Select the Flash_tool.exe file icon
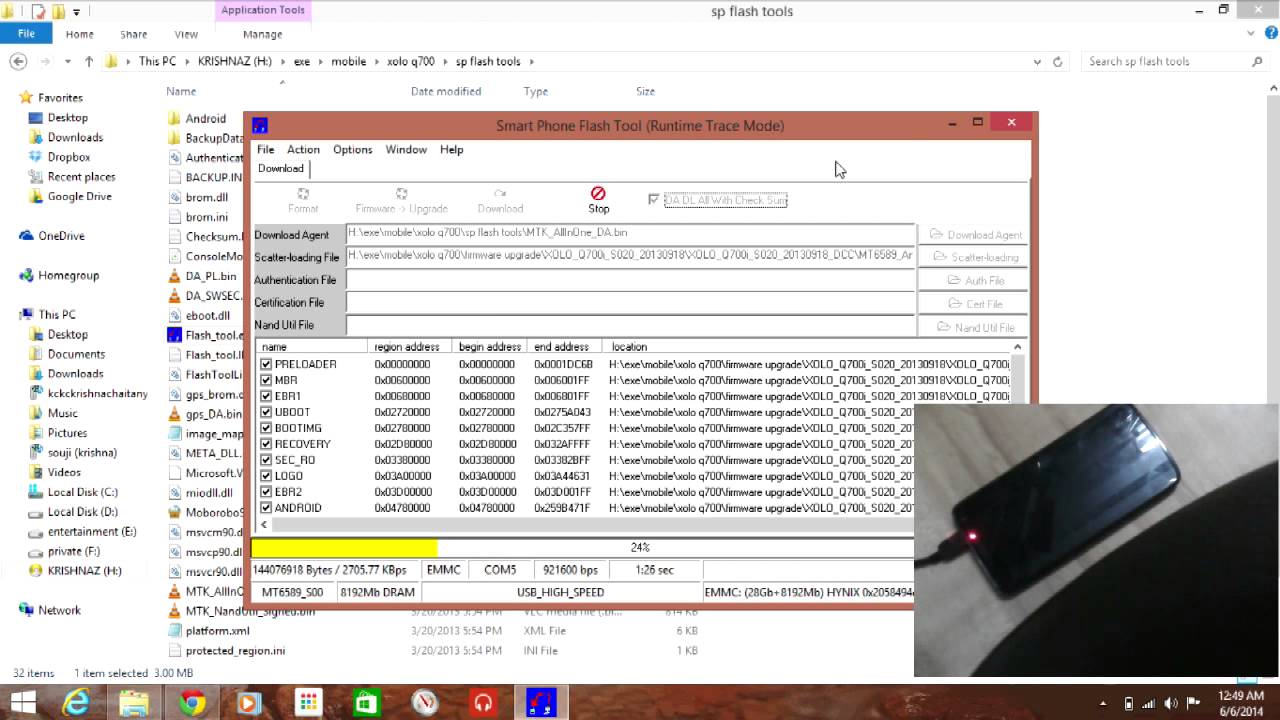1280x720 pixels. click(174, 335)
